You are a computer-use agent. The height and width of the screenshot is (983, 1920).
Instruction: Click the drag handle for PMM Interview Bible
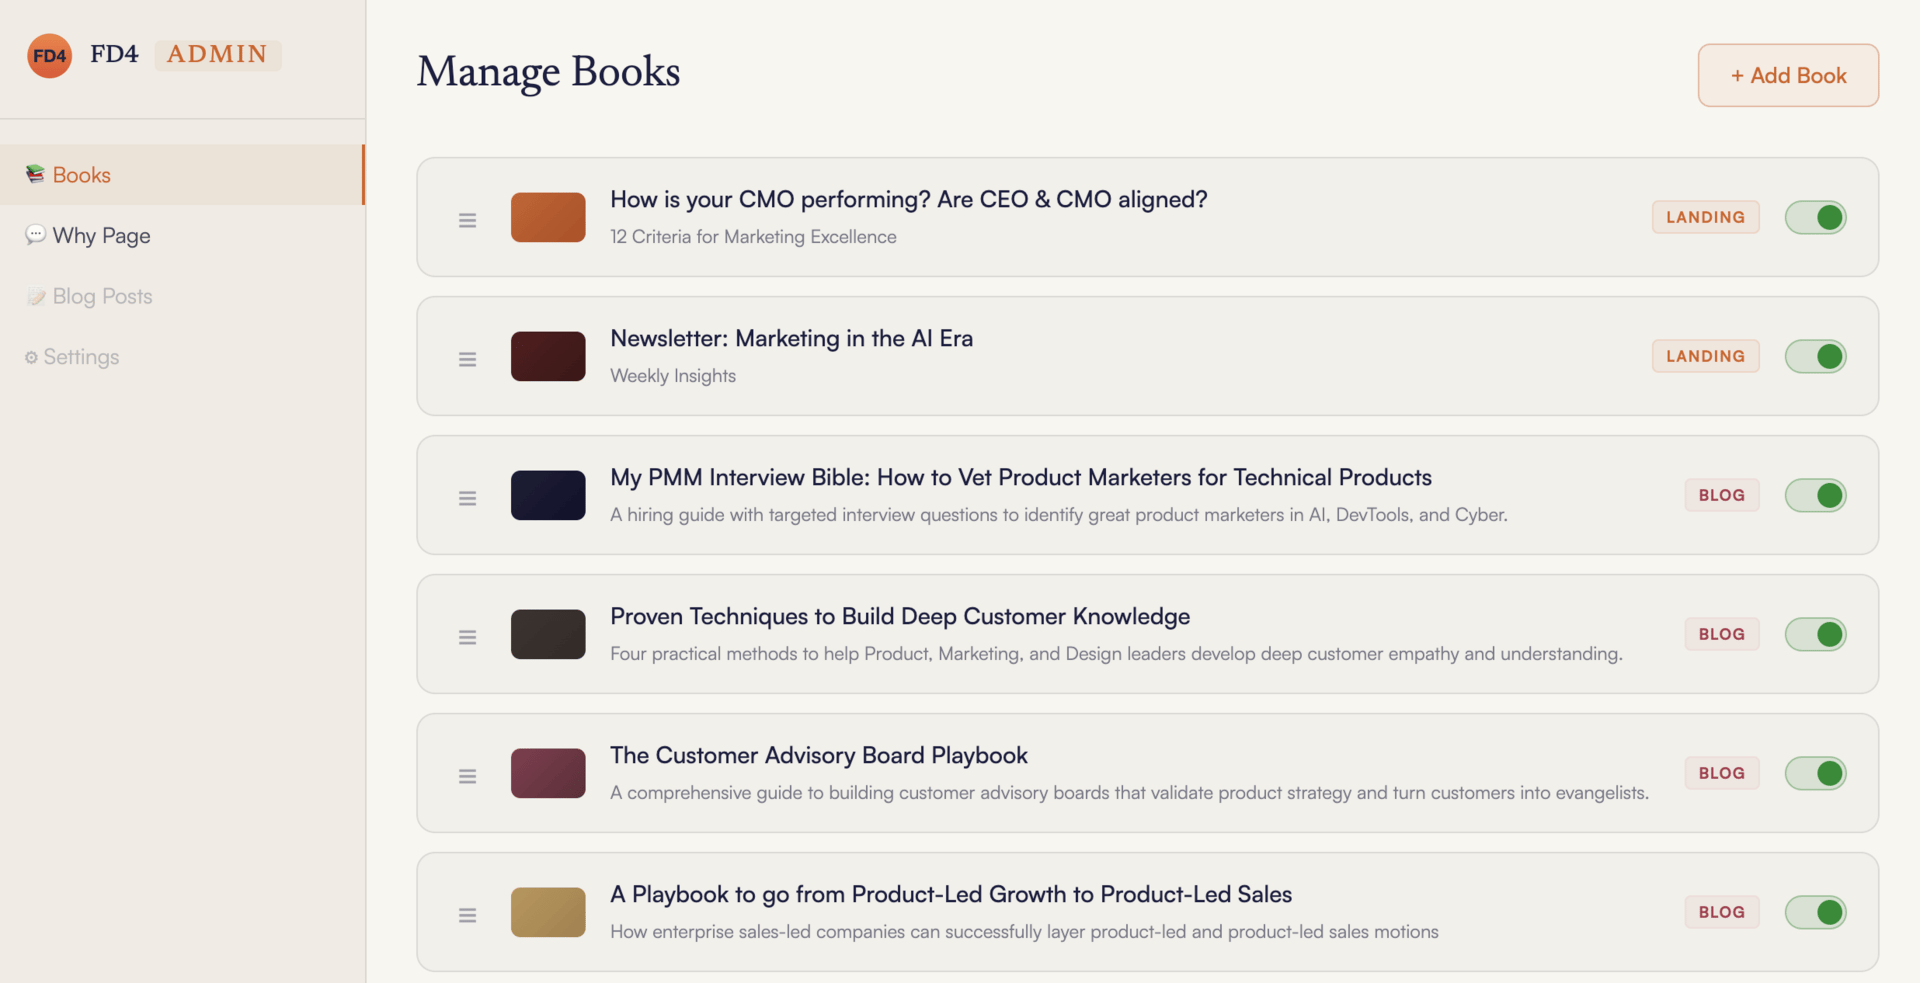pos(467,498)
